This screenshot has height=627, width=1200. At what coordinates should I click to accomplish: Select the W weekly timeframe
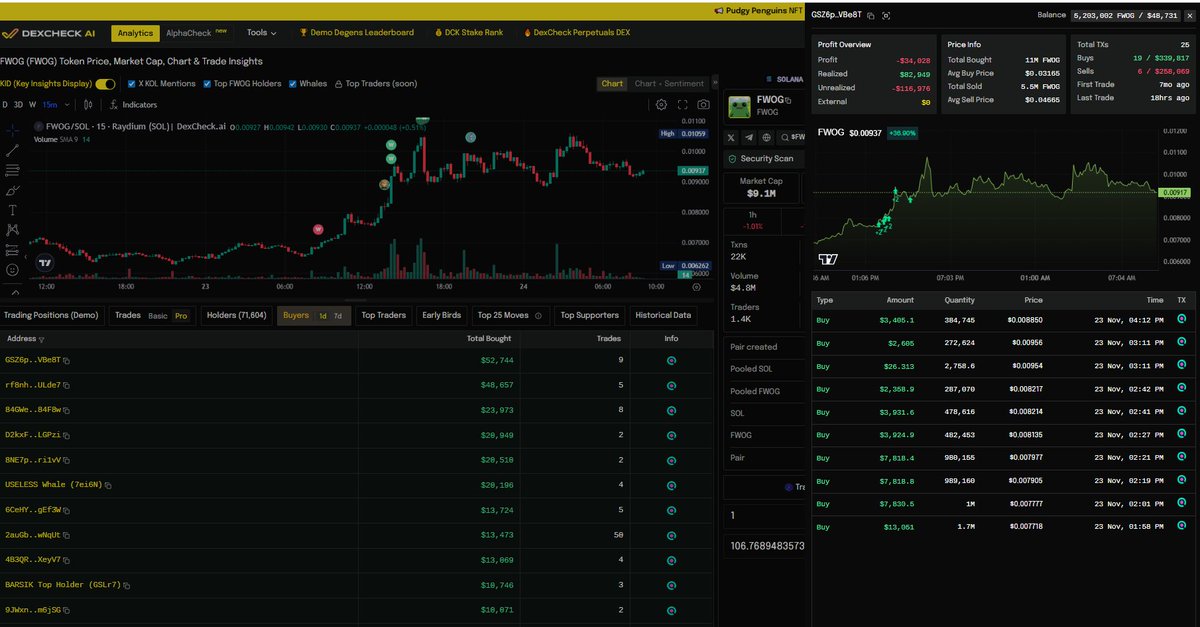coord(32,104)
